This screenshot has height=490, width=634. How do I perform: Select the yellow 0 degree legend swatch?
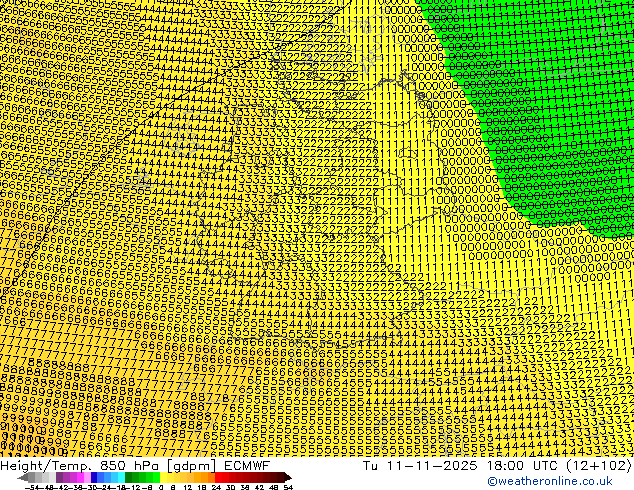click(163, 477)
